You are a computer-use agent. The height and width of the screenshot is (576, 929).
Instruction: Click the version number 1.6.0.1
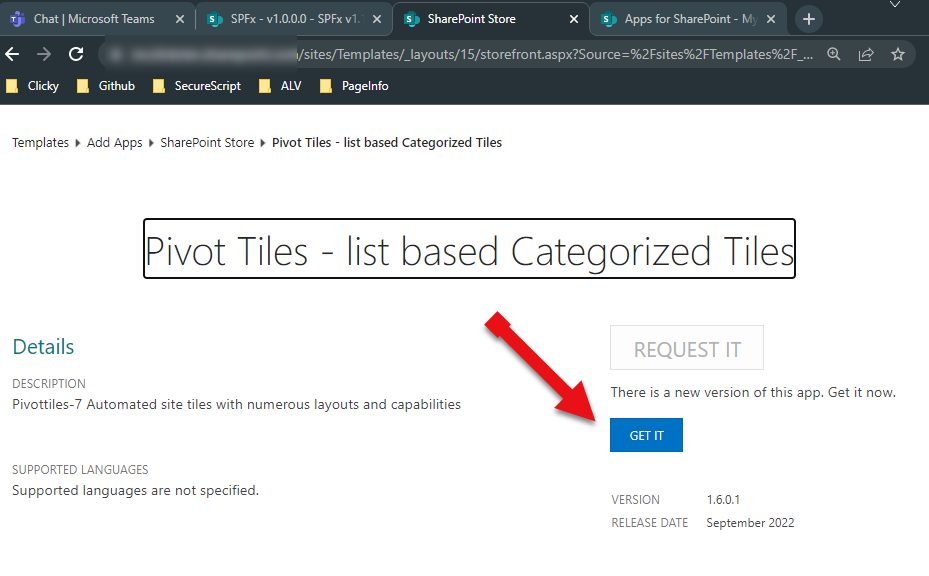(723, 500)
